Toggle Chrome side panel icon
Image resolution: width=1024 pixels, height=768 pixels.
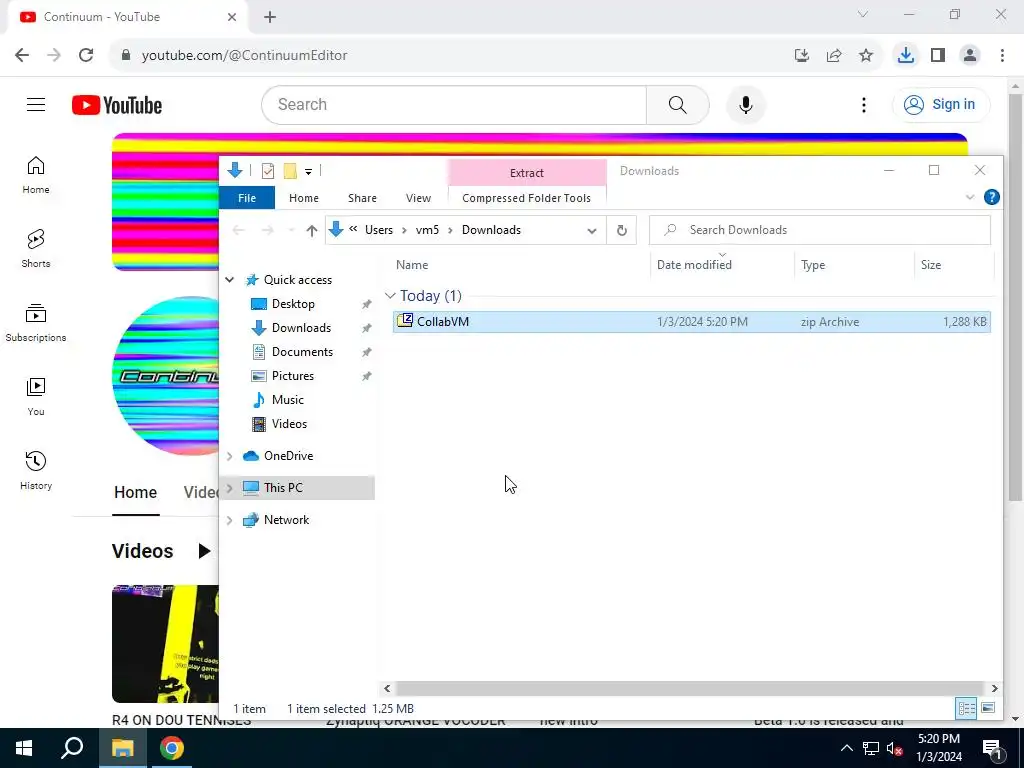pos(938,56)
